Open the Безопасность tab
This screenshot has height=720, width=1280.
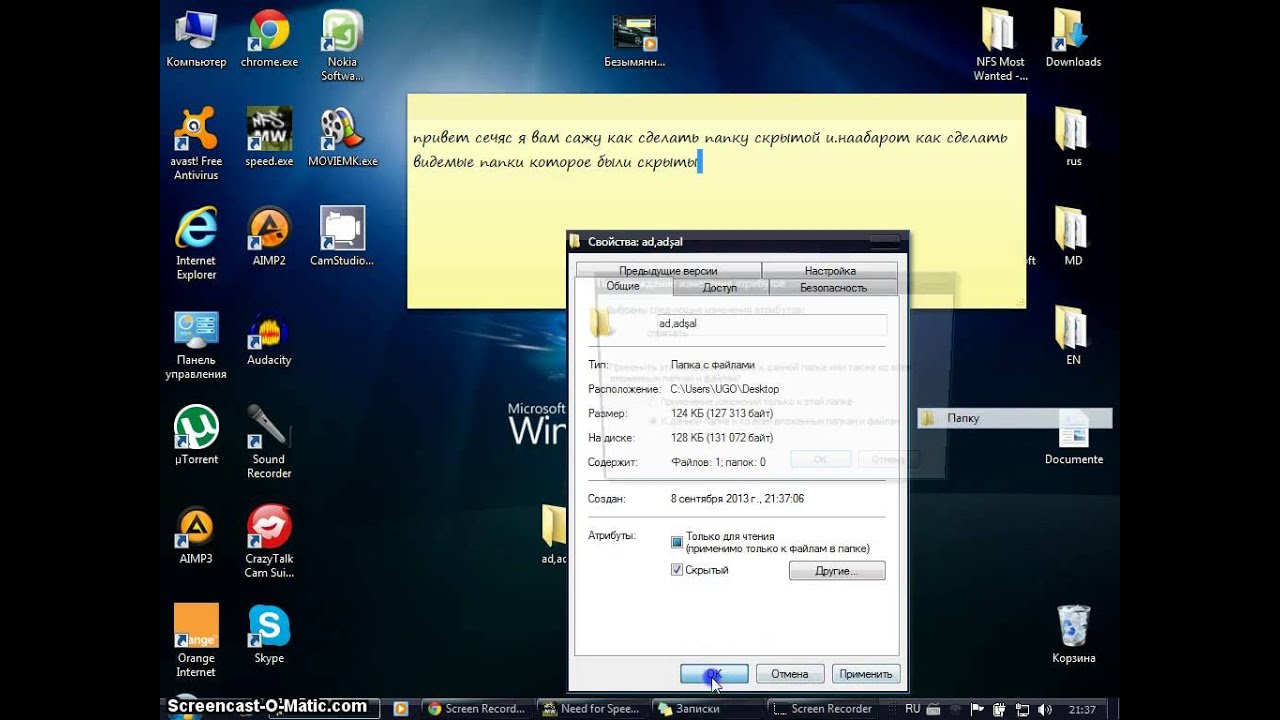833,288
